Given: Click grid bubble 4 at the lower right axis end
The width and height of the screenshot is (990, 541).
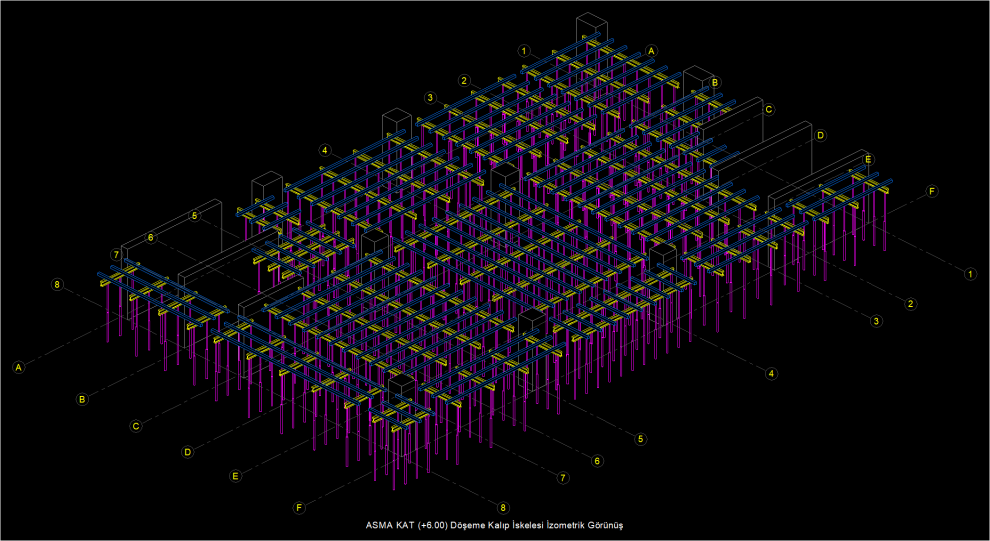Looking at the screenshot, I should tap(770, 374).
